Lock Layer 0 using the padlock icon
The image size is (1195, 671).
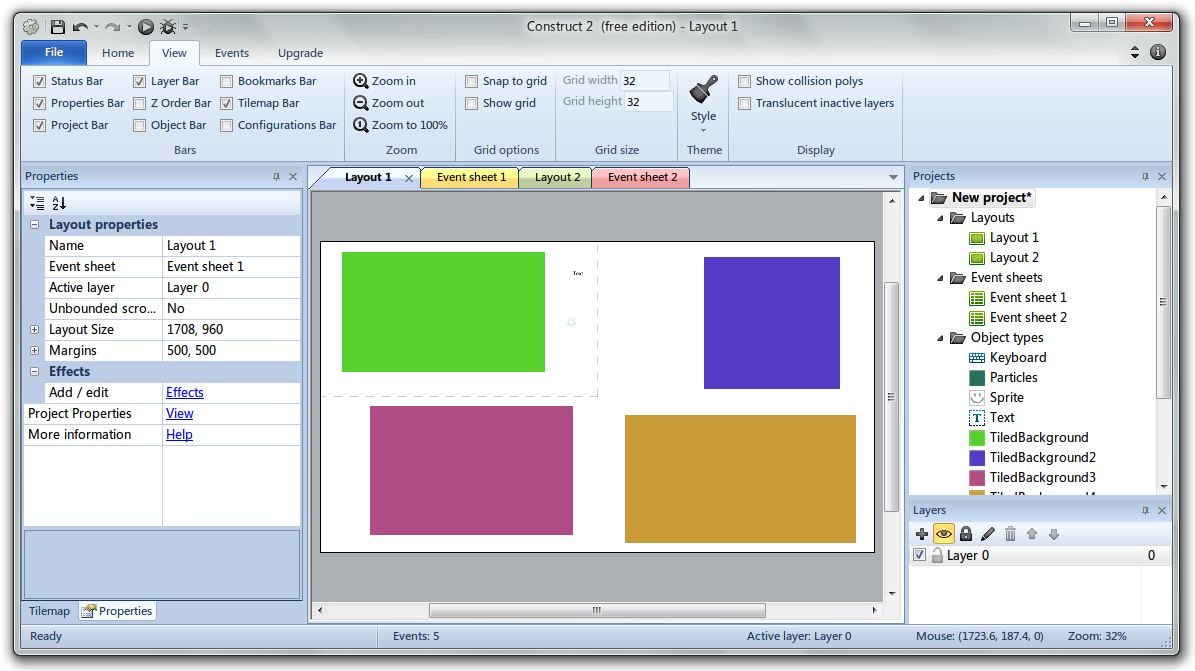[965, 533]
